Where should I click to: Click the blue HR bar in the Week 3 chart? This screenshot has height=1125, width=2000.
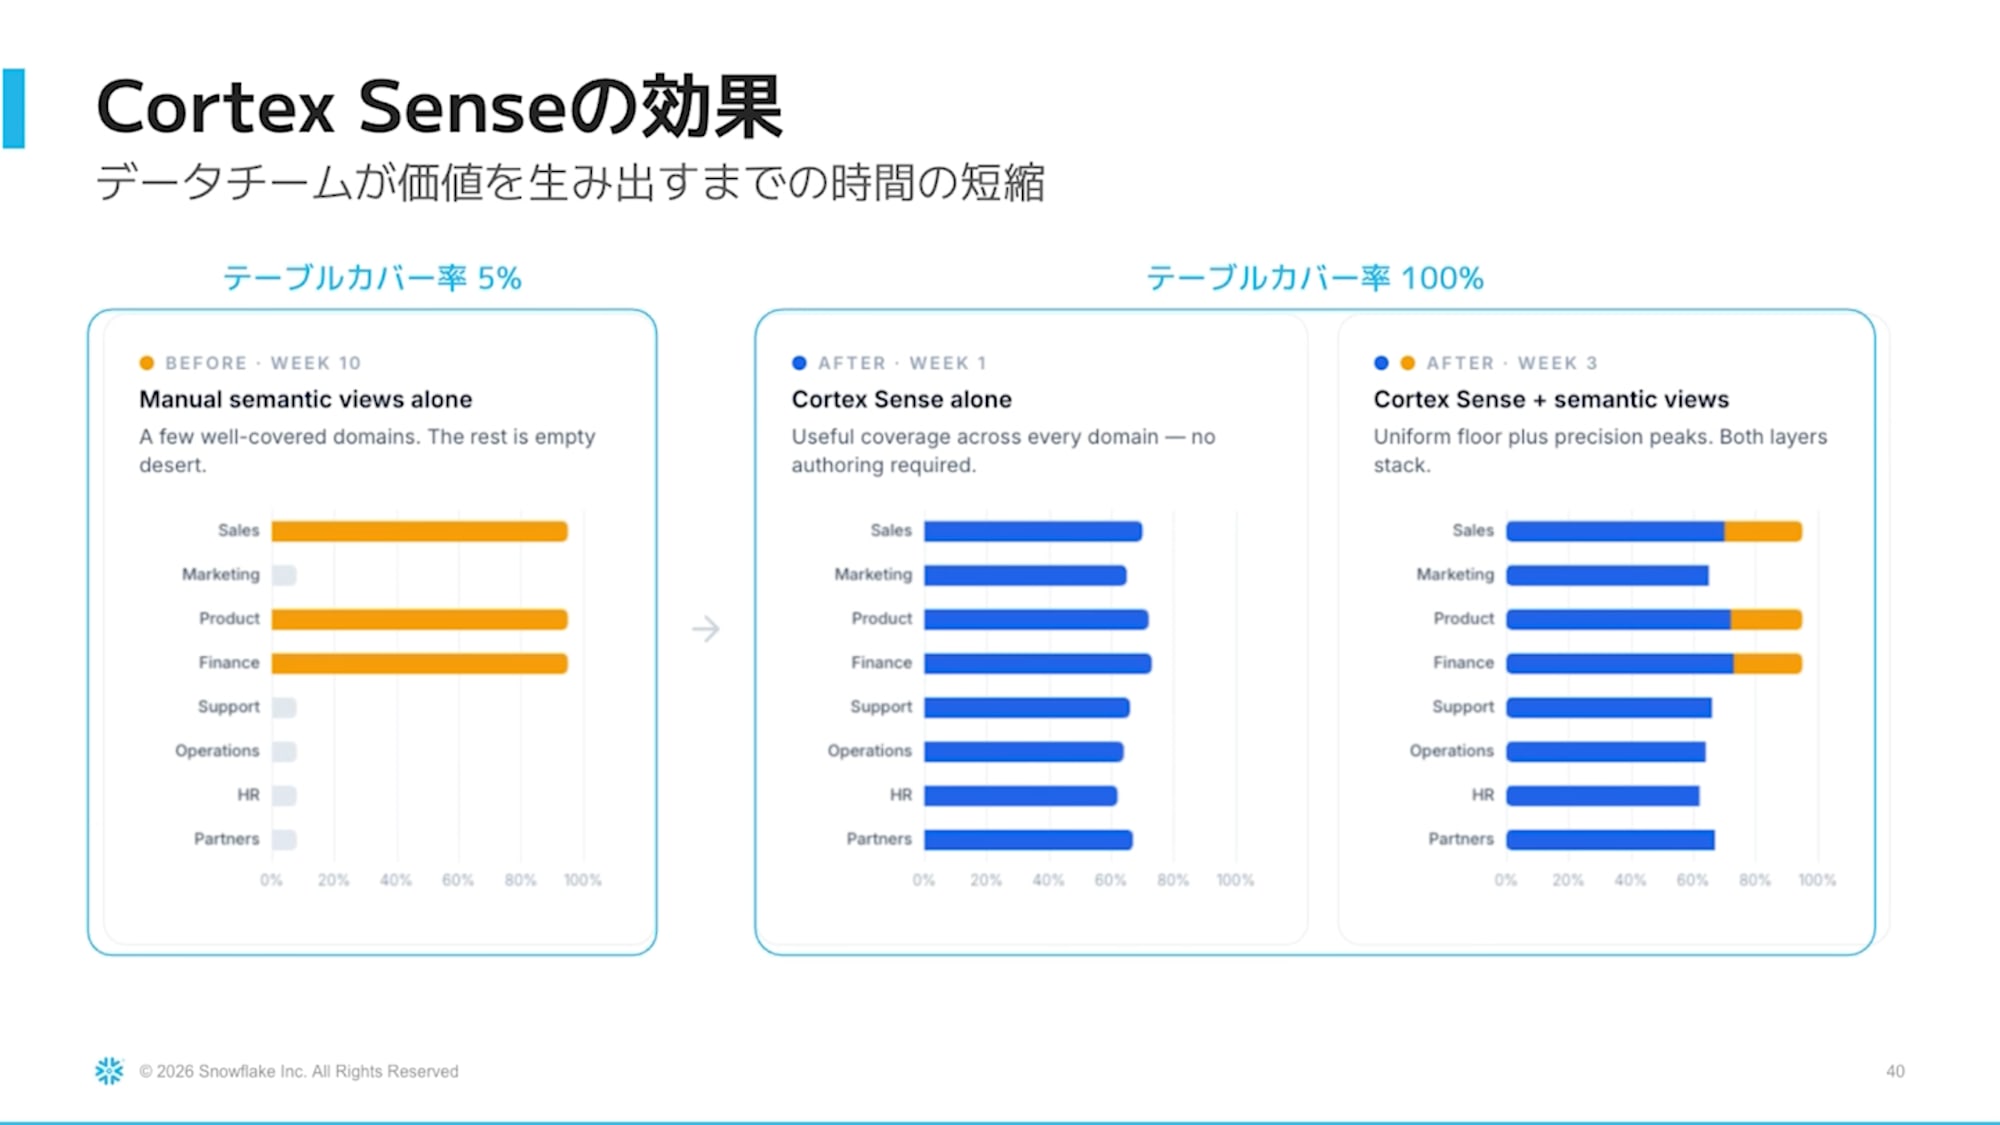(1603, 795)
